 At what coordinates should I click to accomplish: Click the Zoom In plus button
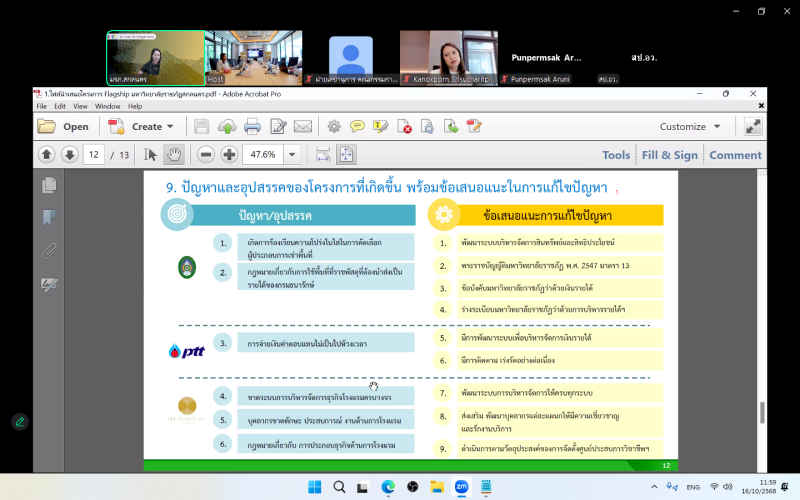click(x=229, y=154)
